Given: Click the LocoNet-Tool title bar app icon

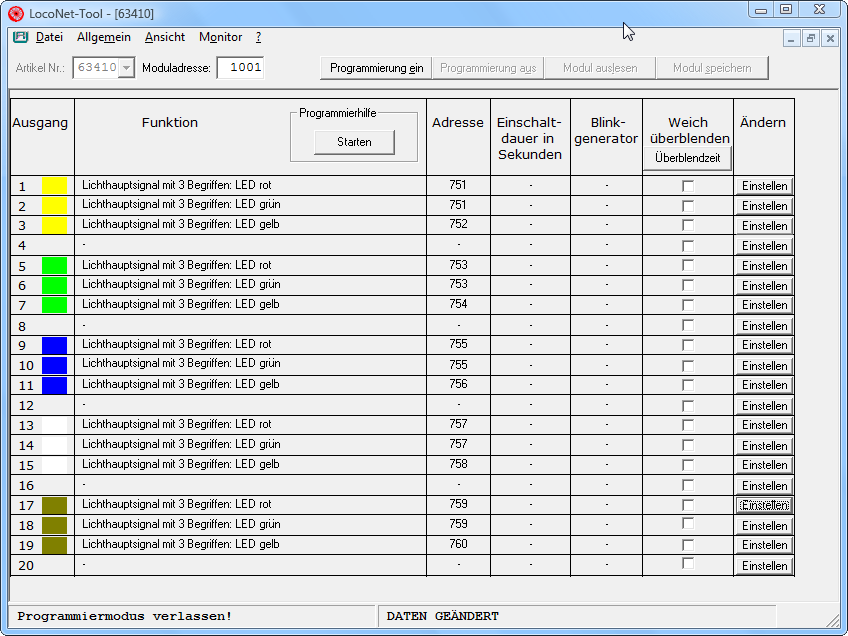Looking at the screenshot, I should pos(16,13).
